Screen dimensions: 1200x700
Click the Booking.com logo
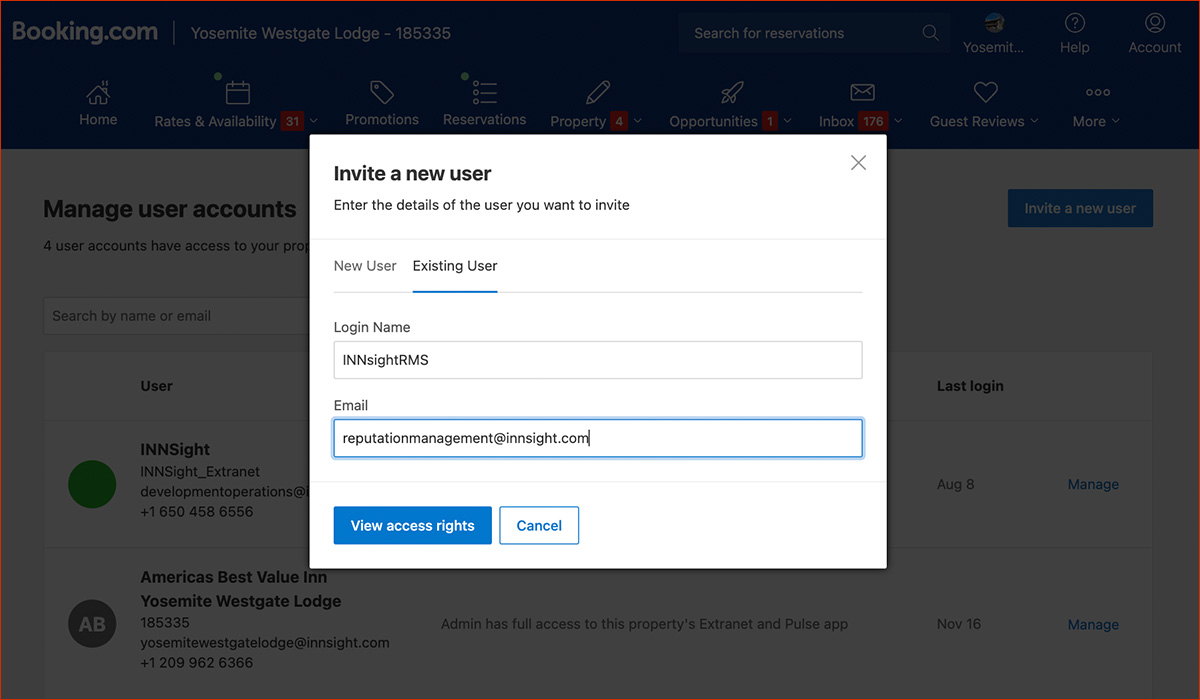pos(85,32)
